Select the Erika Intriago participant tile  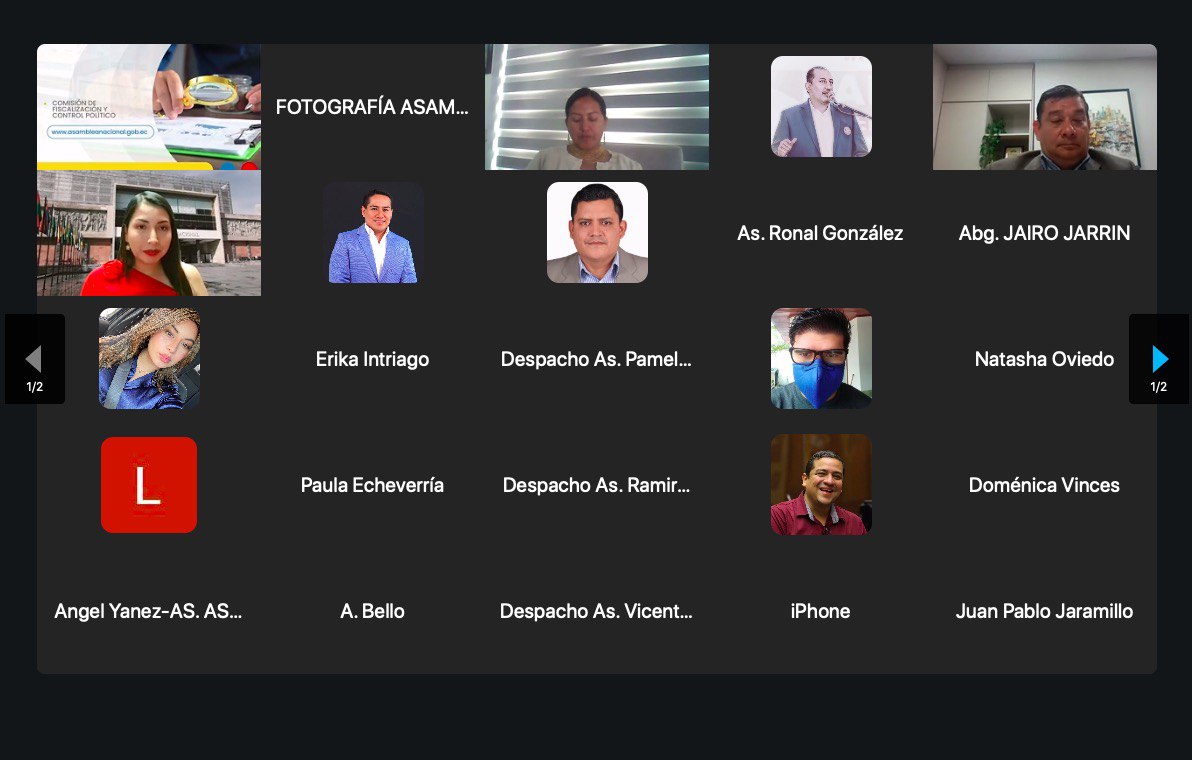(372, 359)
